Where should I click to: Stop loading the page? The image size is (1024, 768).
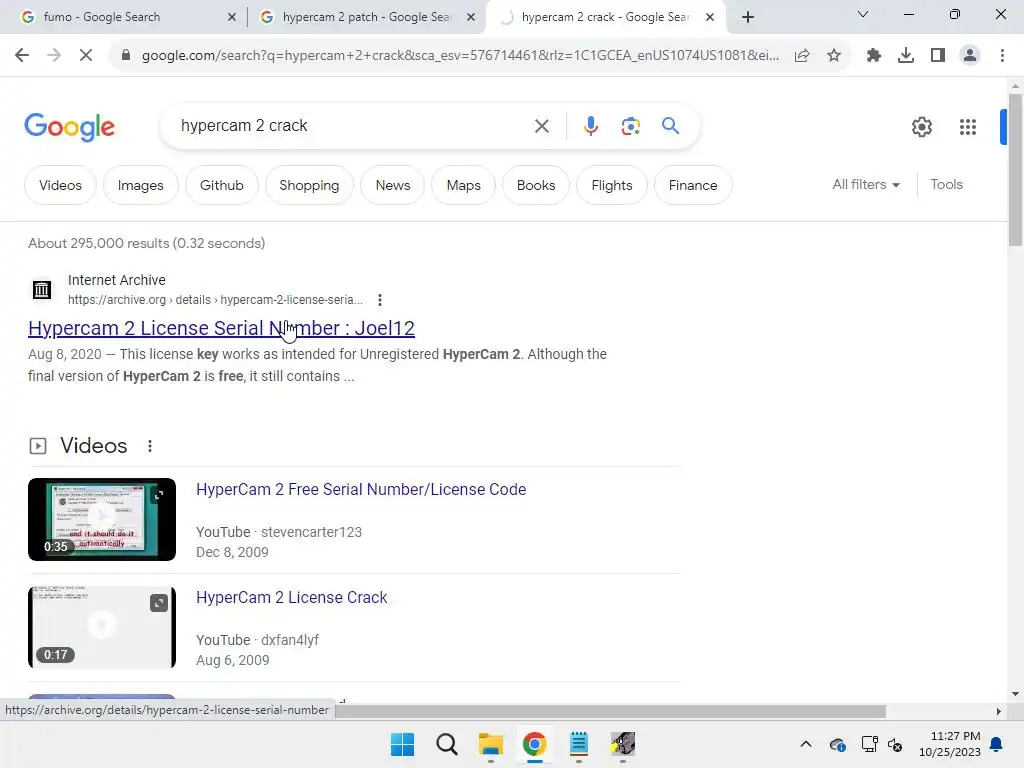coord(86,56)
